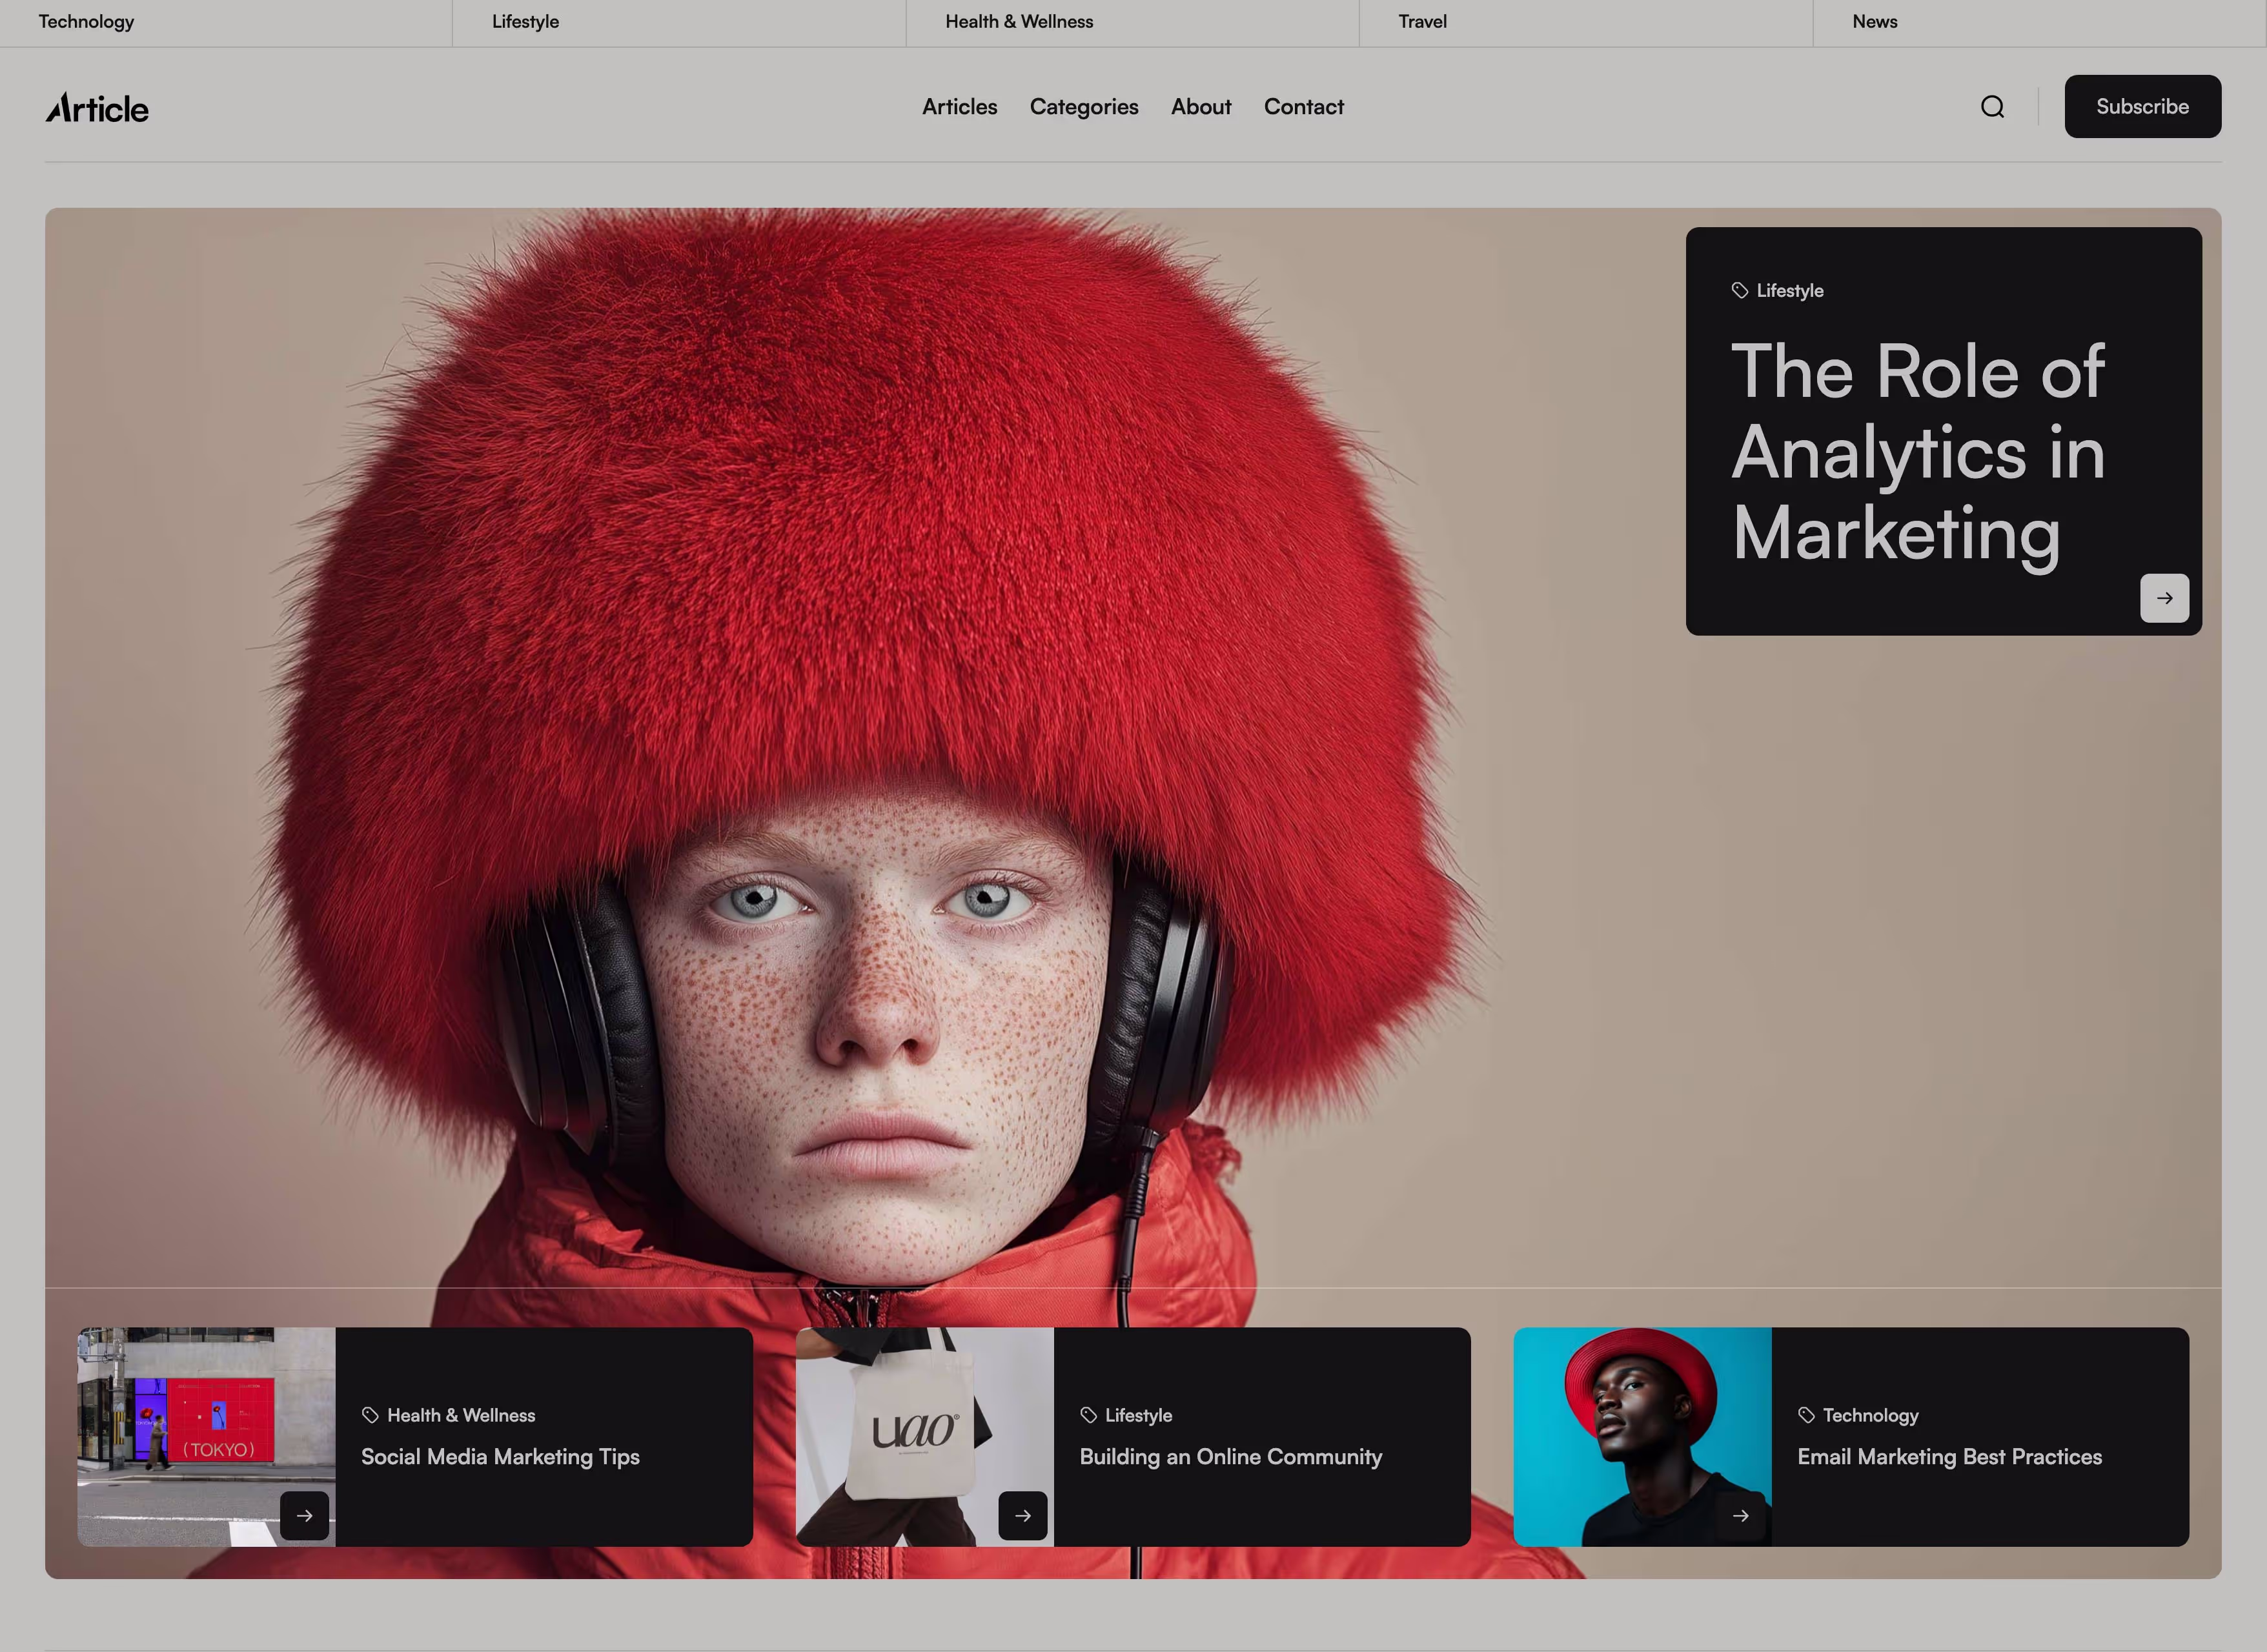
Task: Click arrow icon on Tokyo street thumbnail
Action: pyautogui.click(x=304, y=1516)
